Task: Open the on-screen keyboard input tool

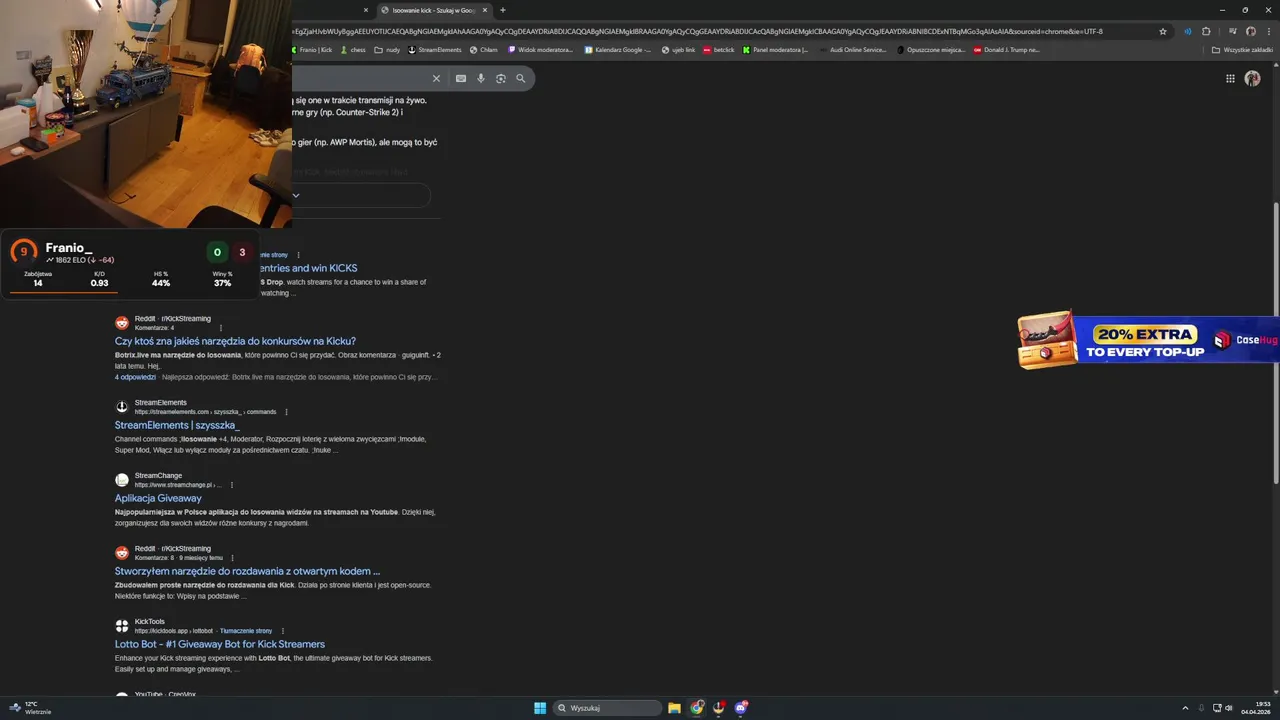Action: point(461,78)
